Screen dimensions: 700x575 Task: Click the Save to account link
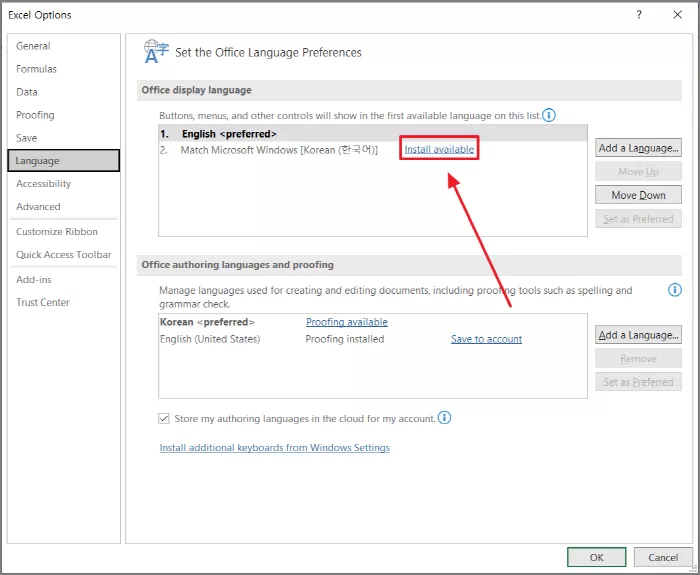click(x=486, y=339)
